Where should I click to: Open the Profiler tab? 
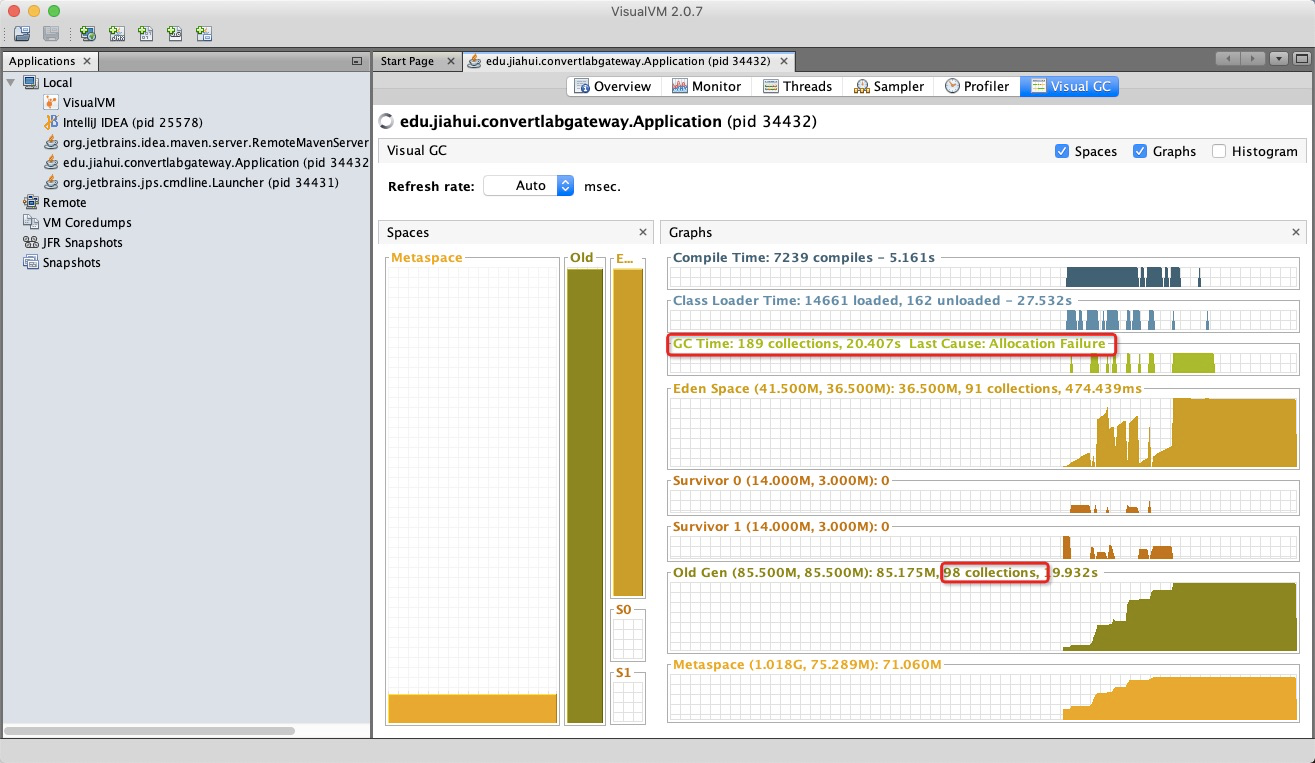[976, 87]
